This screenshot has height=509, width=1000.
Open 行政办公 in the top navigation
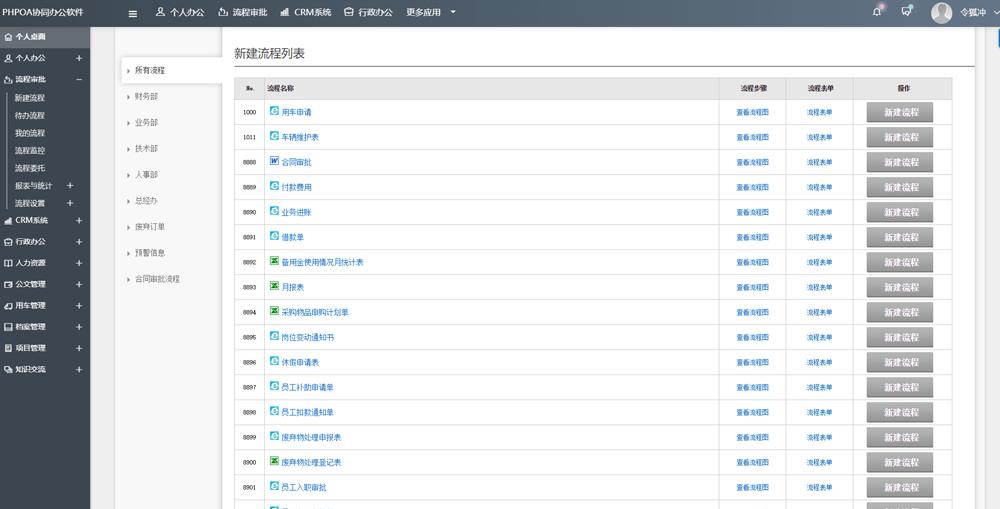[368, 12]
